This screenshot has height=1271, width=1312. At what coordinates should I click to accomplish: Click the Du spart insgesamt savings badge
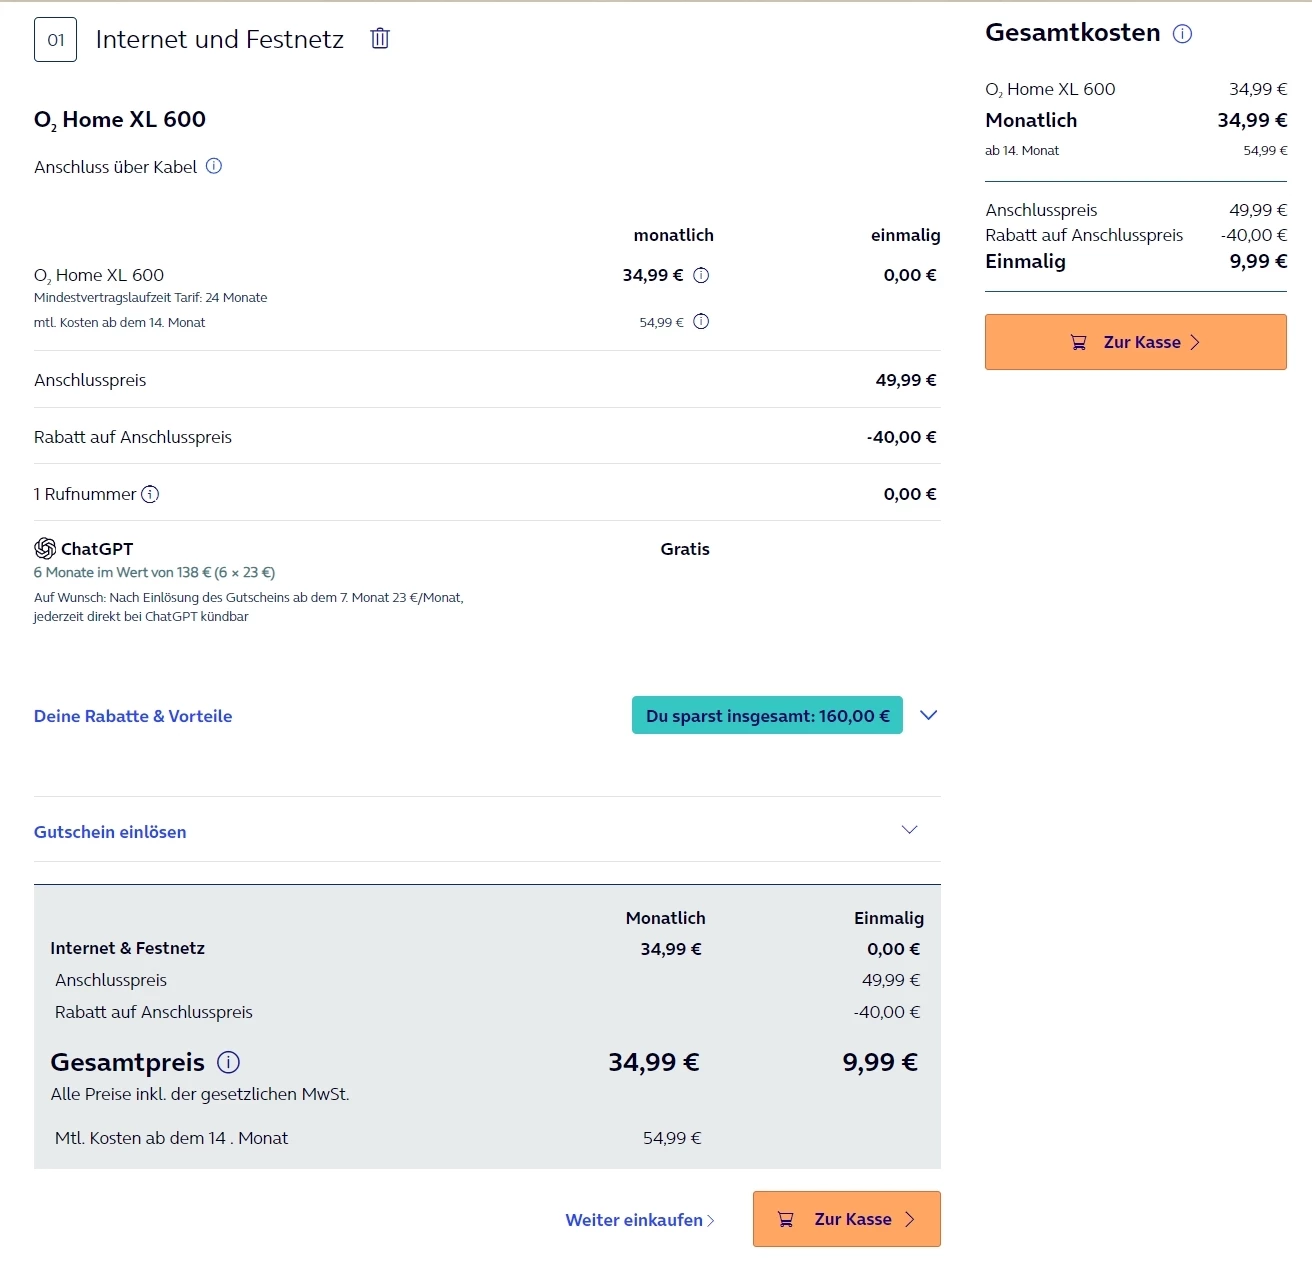pyautogui.click(x=767, y=716)
